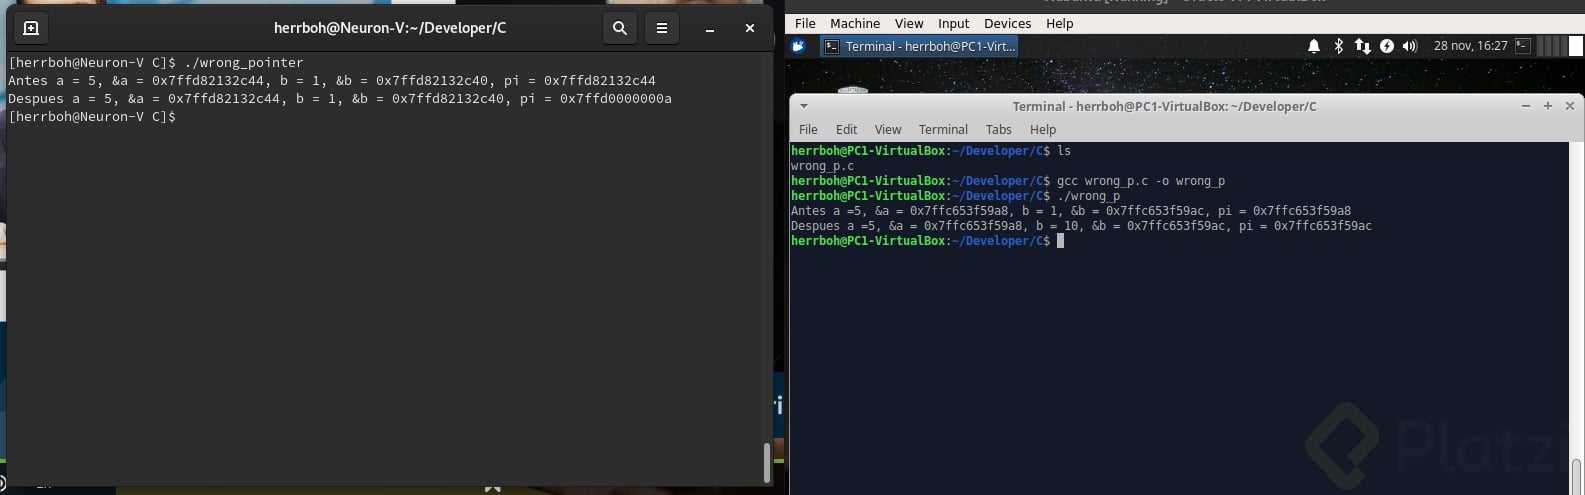Open the Input menu in VirtualBox
Screen dimensions: 1585x495
pyautogui.click(x=953, y=23)
